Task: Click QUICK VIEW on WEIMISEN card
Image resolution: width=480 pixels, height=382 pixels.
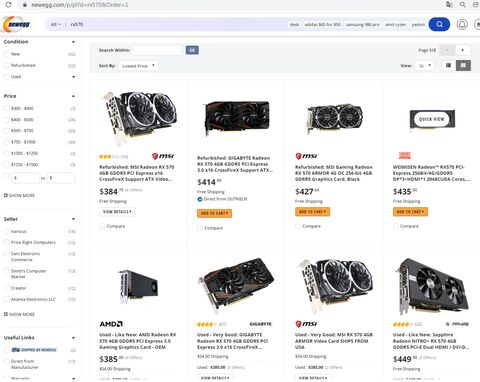Action: pos(431,119)
